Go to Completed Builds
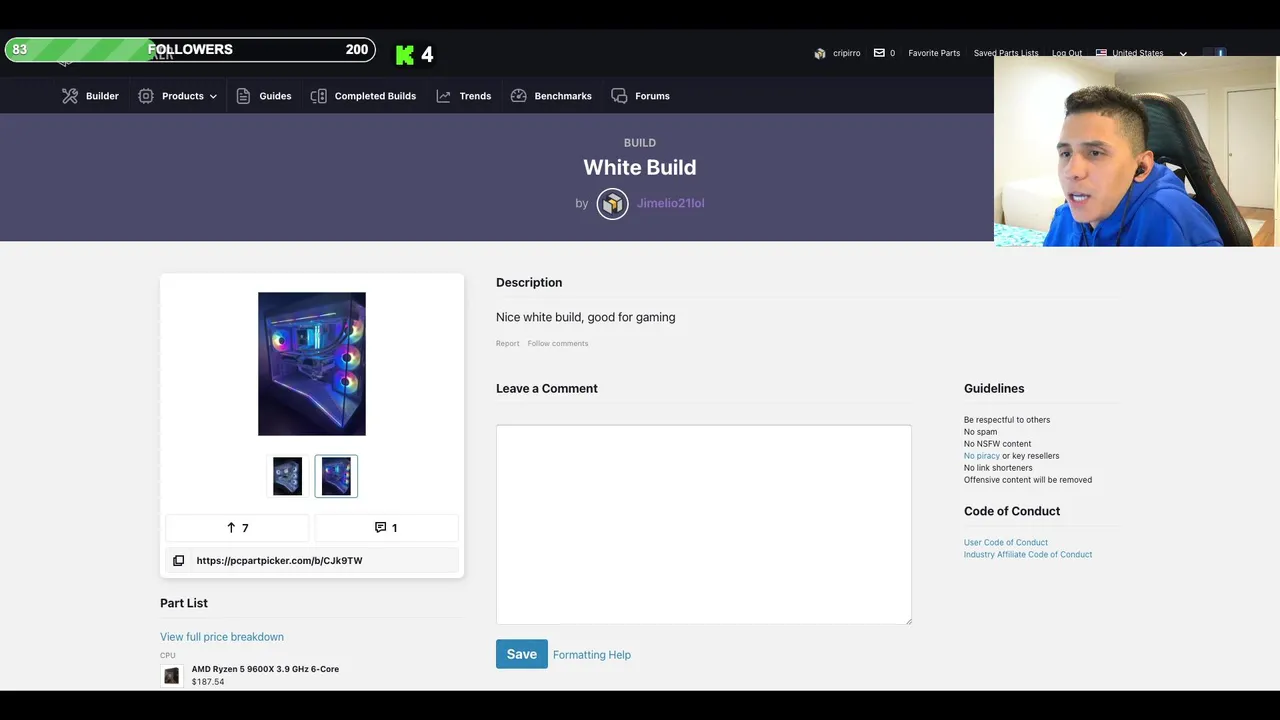The width and height of the screenshot is (1280, 720). (x=375, y=96)
